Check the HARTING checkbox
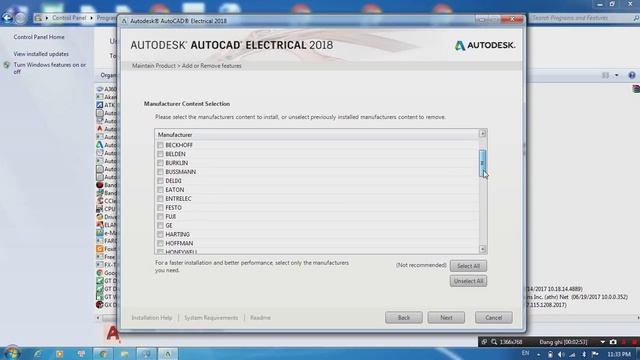The width and height of the screenshot is (640, 360). (160, 234)
